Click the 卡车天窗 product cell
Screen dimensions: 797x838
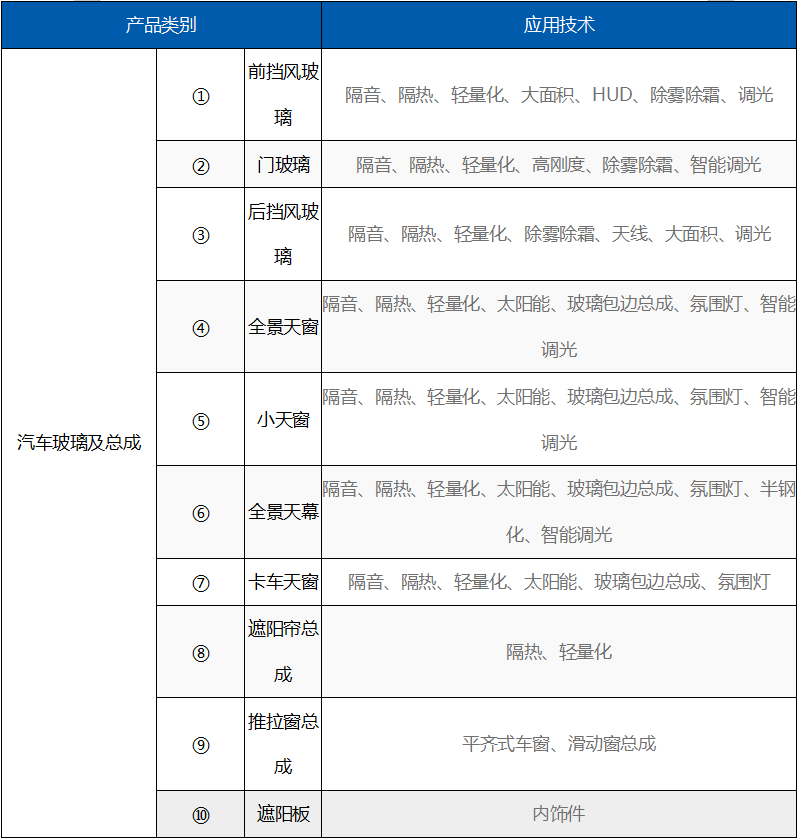[x=283, y=582]
